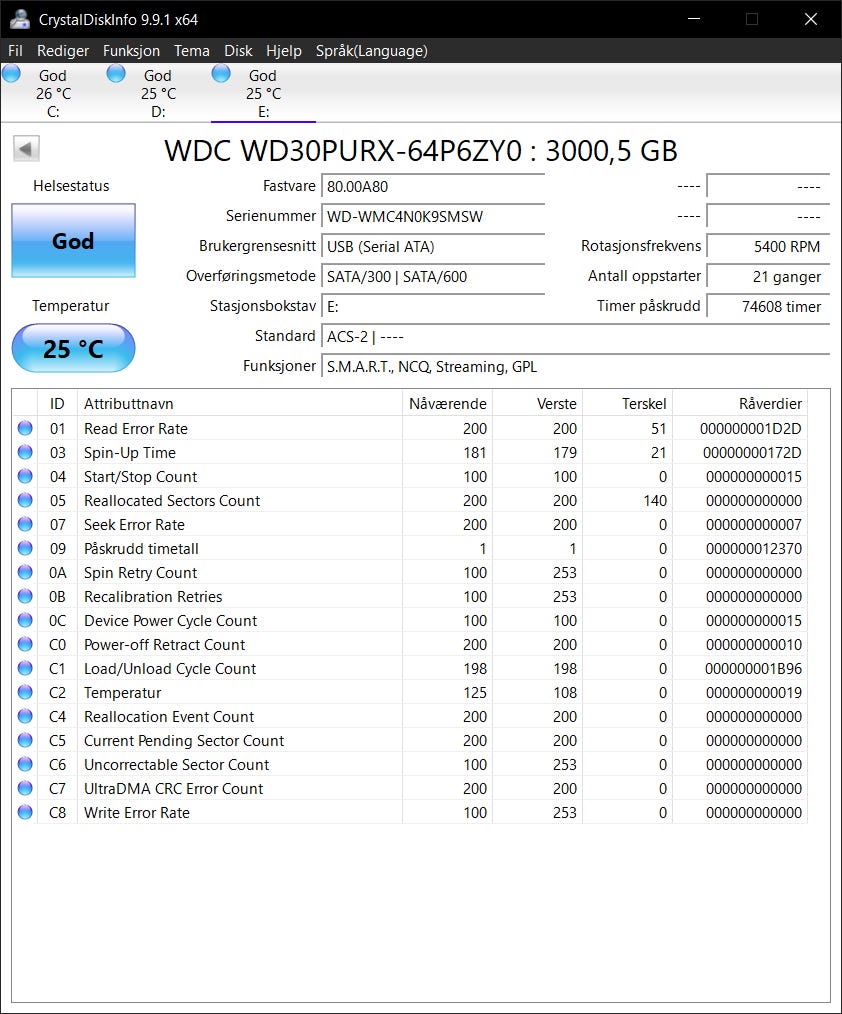
Task: Click the Verste column header
Action: tap(537, 404)
